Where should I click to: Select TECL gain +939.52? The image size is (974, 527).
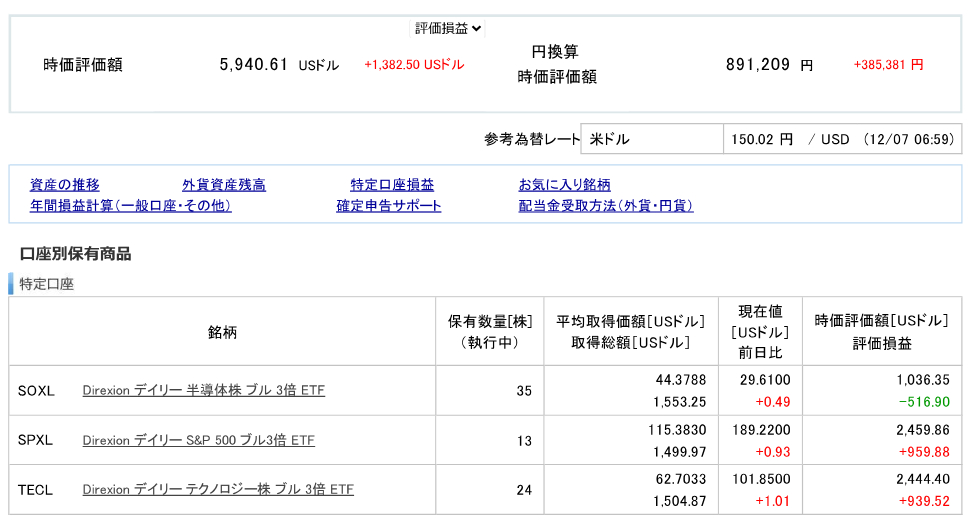click(x=924, y=501)
